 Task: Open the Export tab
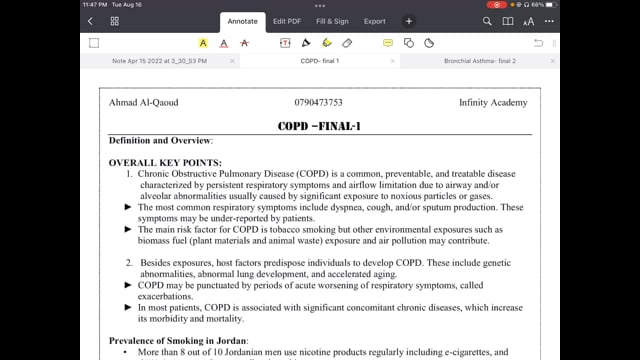coord(374,21)
